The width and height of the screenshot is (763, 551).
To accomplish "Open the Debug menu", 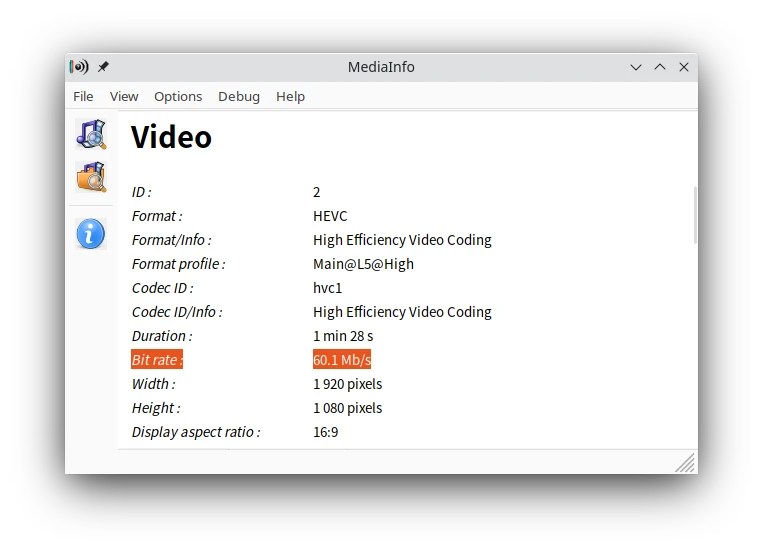I will [x=239, y=96].
